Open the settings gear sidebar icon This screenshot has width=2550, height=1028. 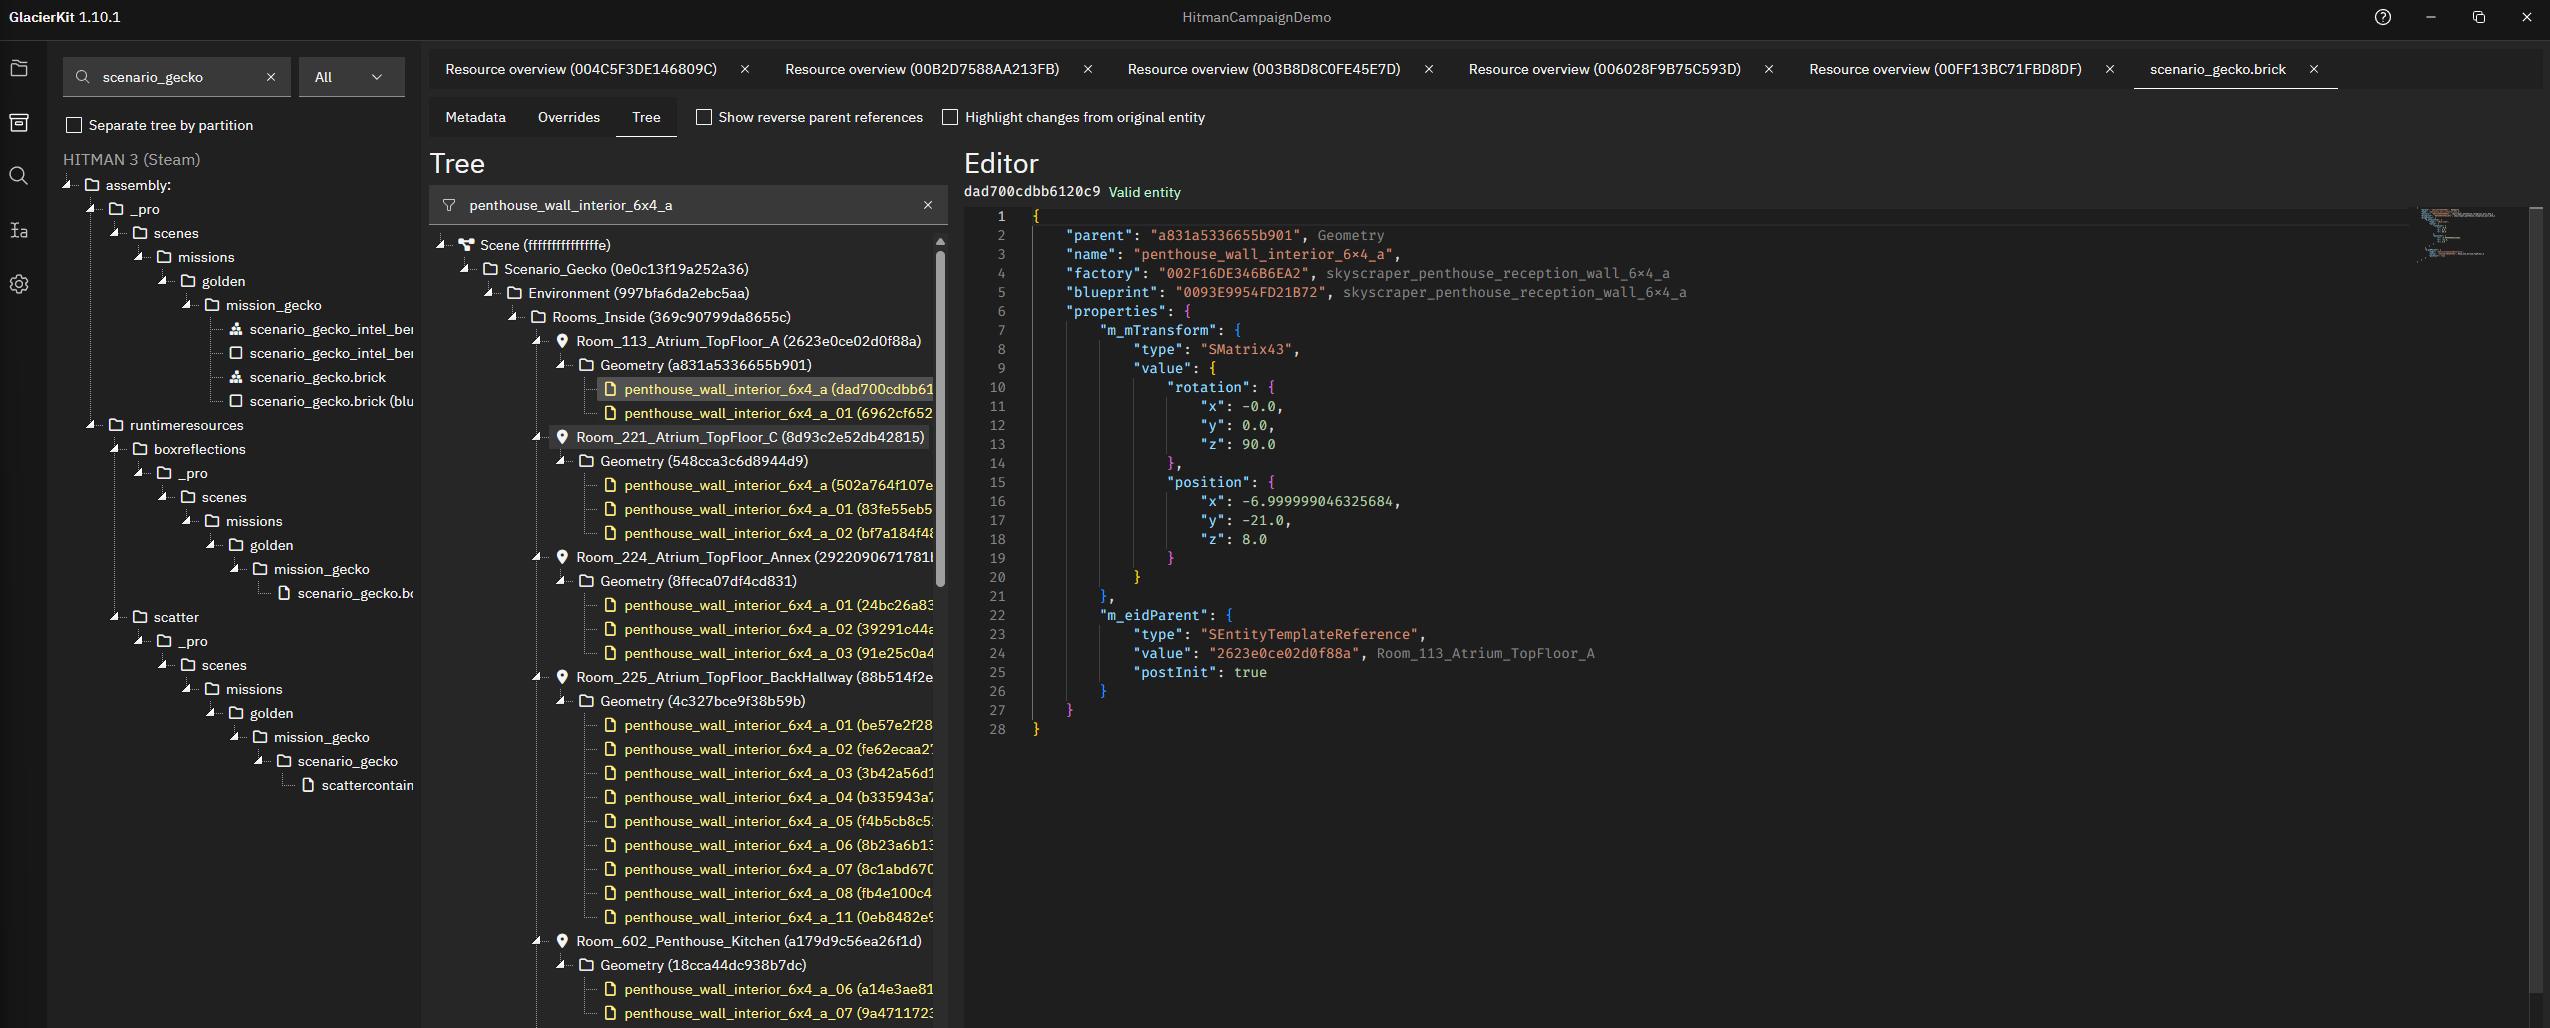[19, 284]
